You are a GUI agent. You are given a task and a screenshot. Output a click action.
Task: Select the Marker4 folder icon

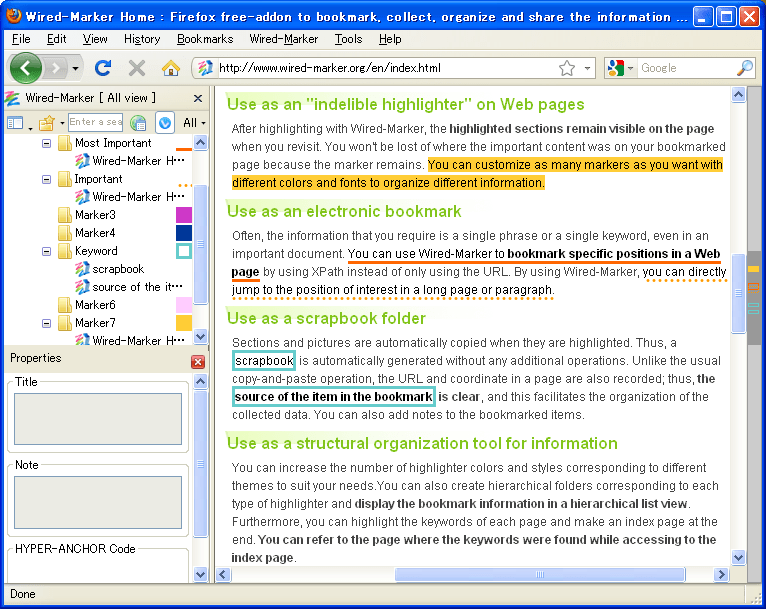click(x=64, y=233)
